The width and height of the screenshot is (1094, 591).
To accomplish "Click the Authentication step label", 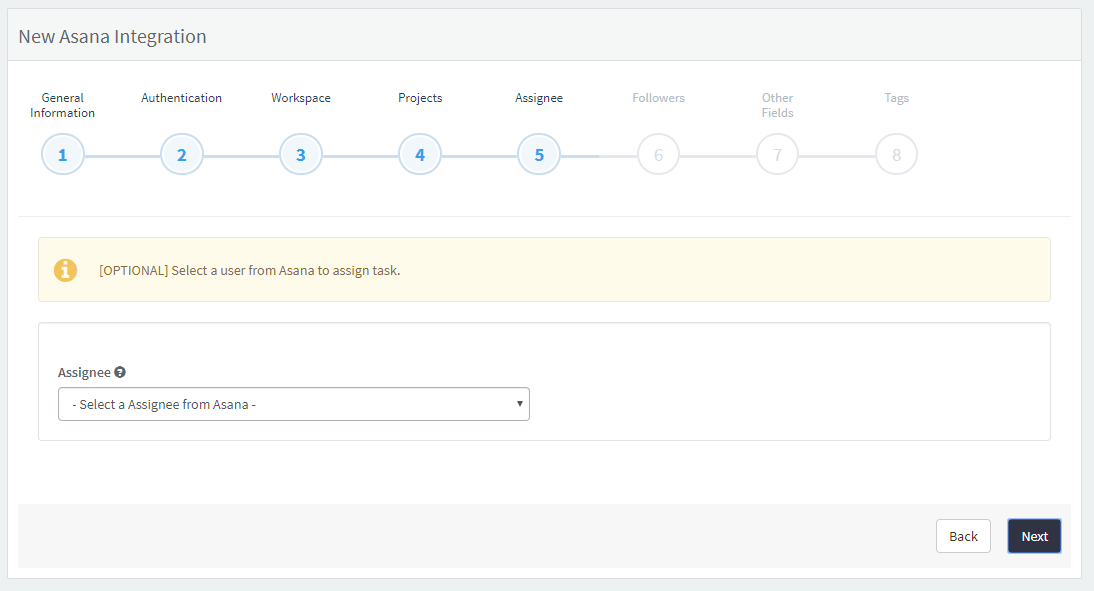I will coord(181,98).
